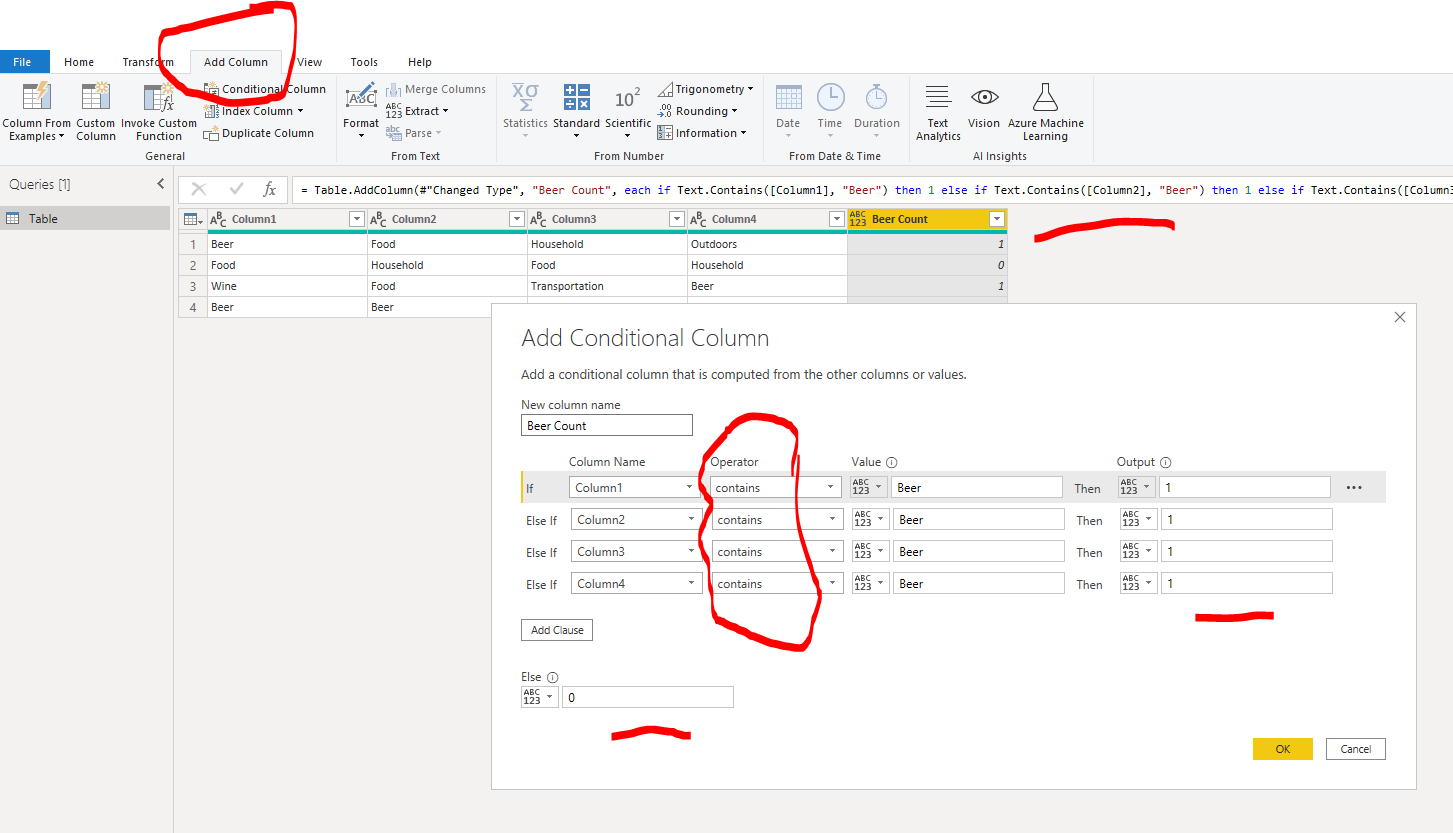Image resolution: width=1453 pixels, height=833 pixels.
Task: Click the Add Clause button
Action: [557, 630]
